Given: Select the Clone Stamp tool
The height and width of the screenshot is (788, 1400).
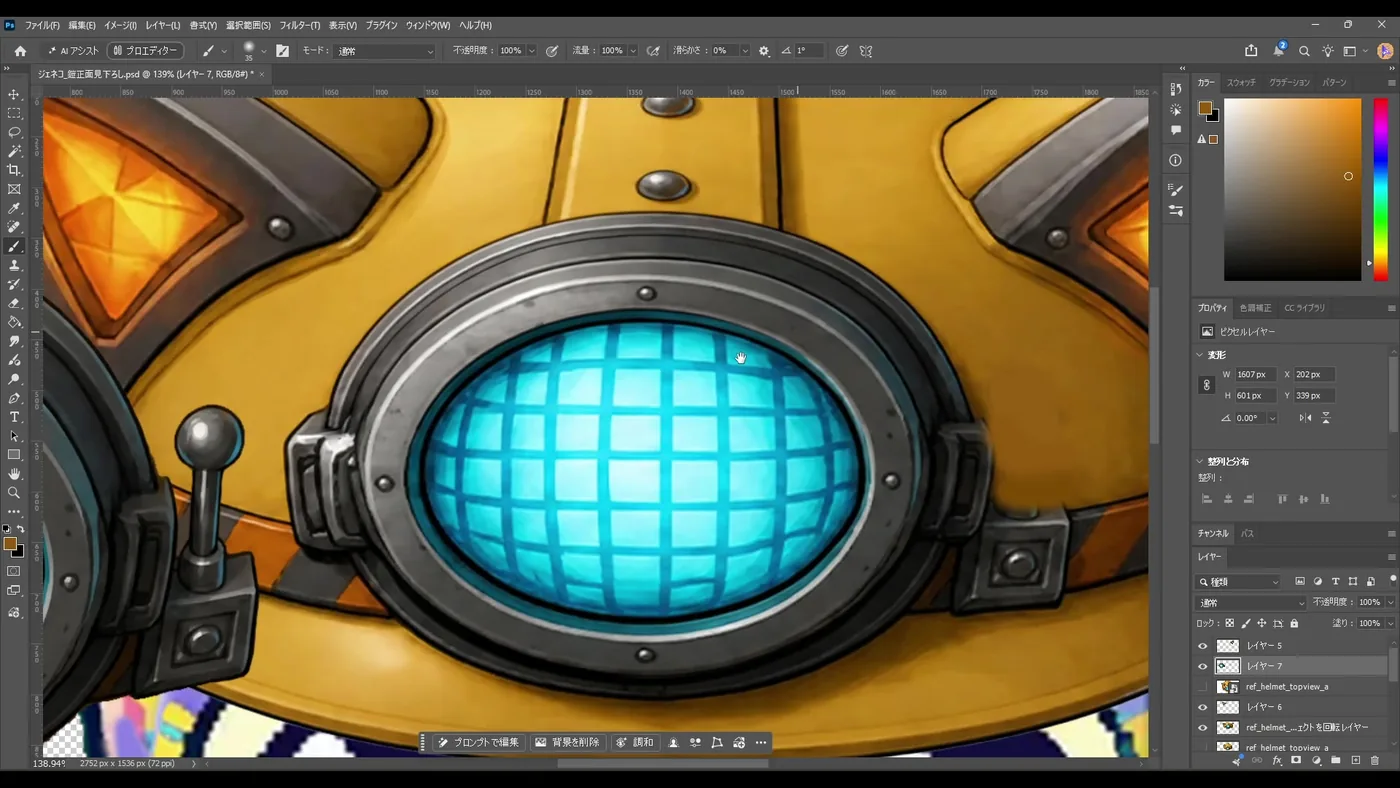Looking at the screenshot, I should pyautogui.click(x=14, y=265).
